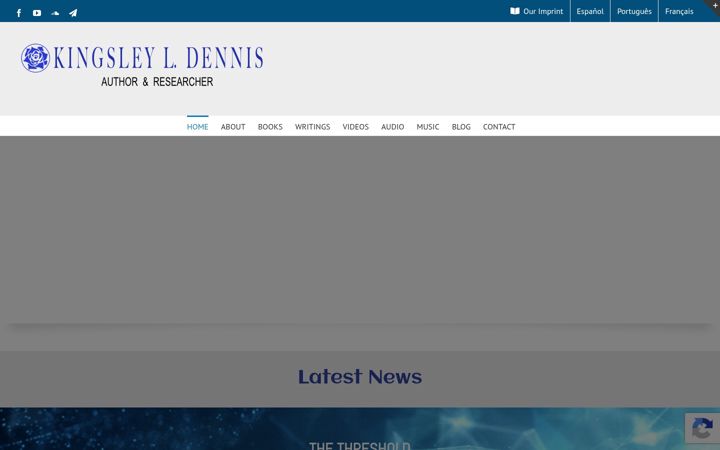
Task: Expand the sliding bar plus toggle
Action: (714, 5)
